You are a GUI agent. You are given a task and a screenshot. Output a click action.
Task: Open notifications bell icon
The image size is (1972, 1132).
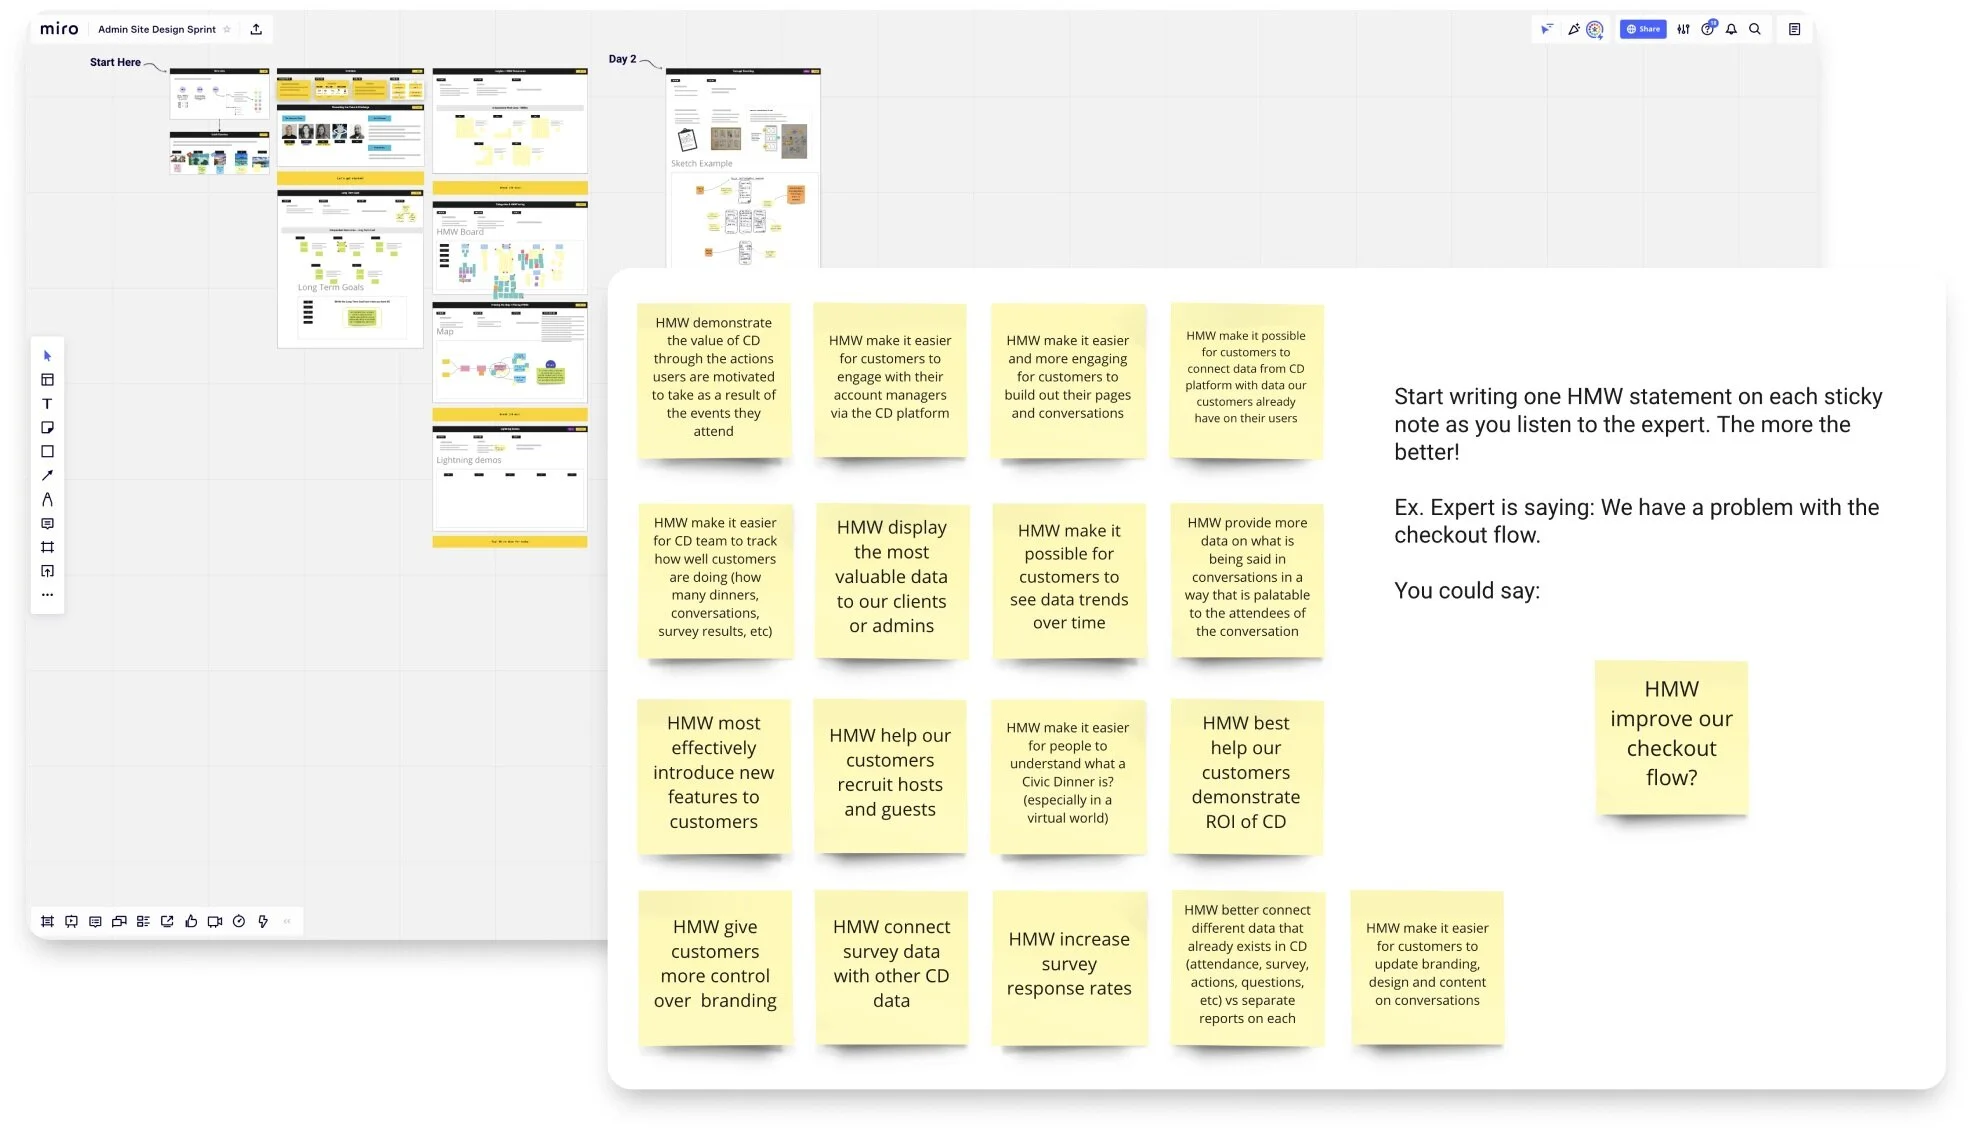1731,30
